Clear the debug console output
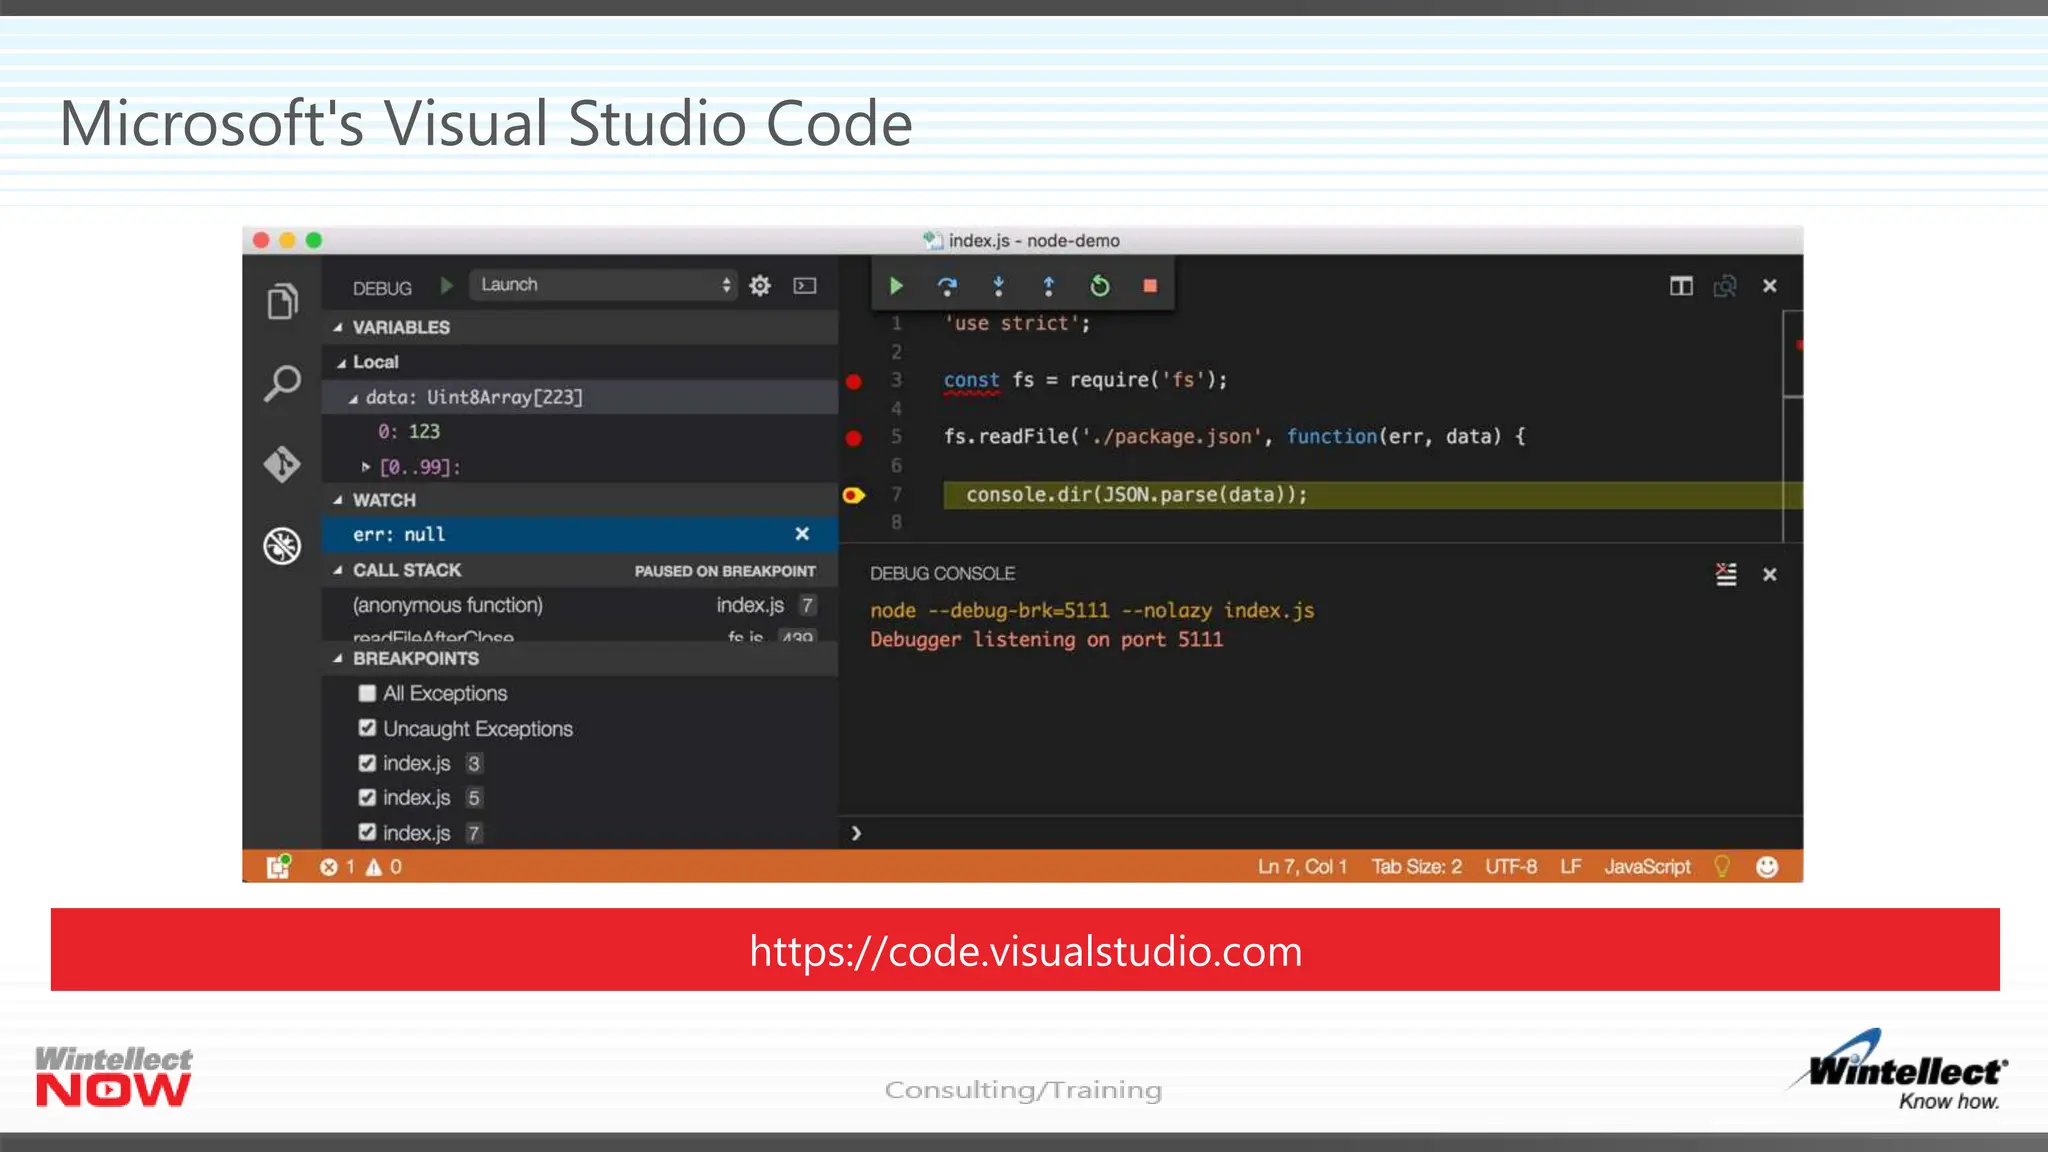 coord(1726,574)
